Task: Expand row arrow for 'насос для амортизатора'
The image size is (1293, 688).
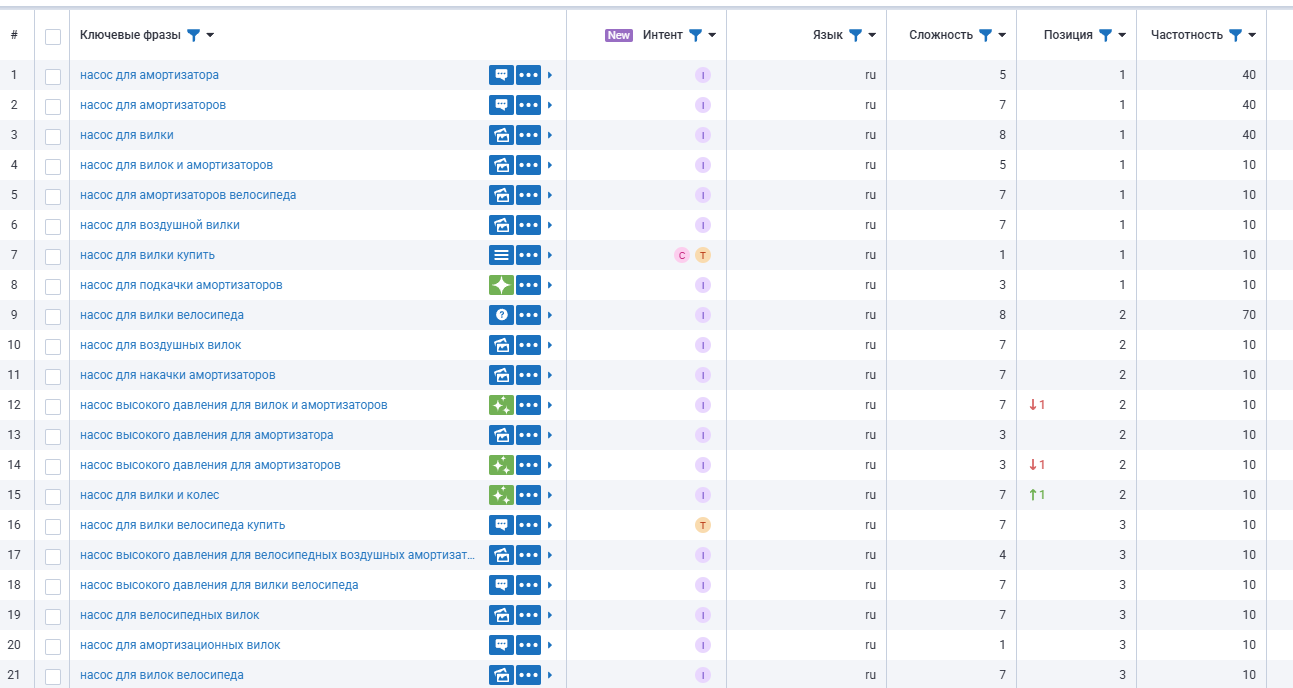Action: [x=550, y=75]
